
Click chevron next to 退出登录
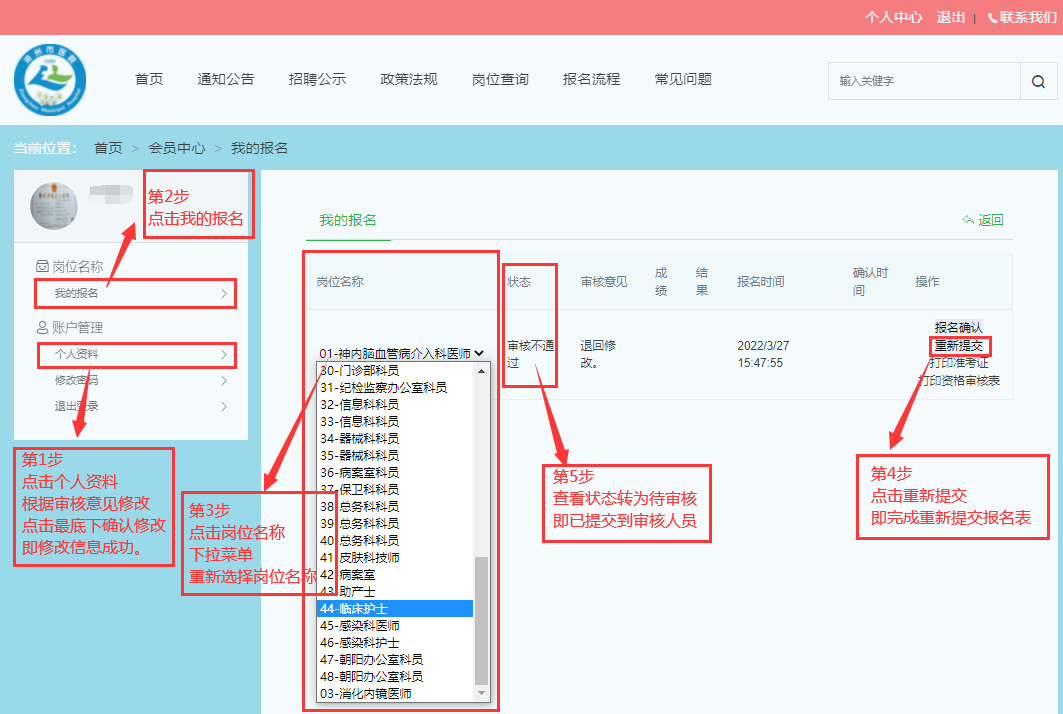(x=224, y=406)
